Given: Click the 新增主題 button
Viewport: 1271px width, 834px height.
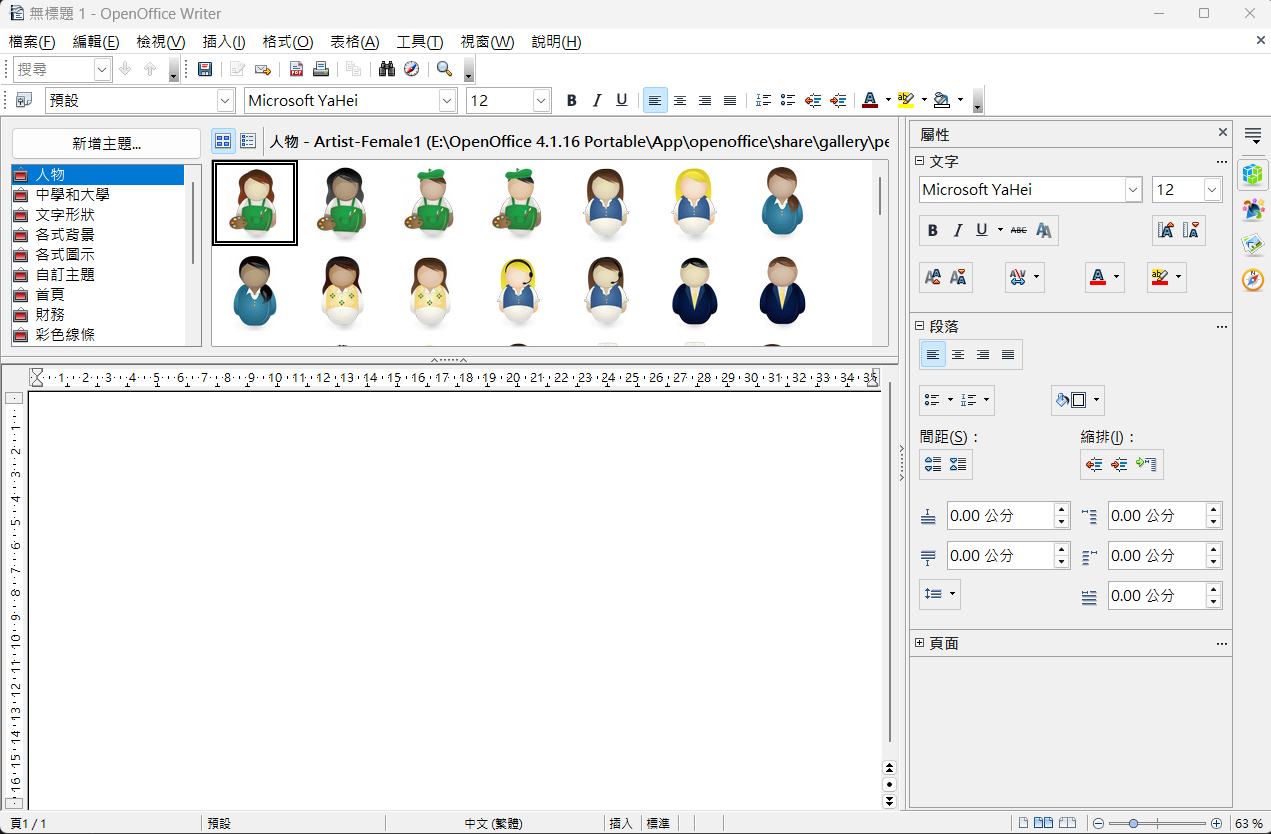Looking at the screenshot, I should pos(106,143).
